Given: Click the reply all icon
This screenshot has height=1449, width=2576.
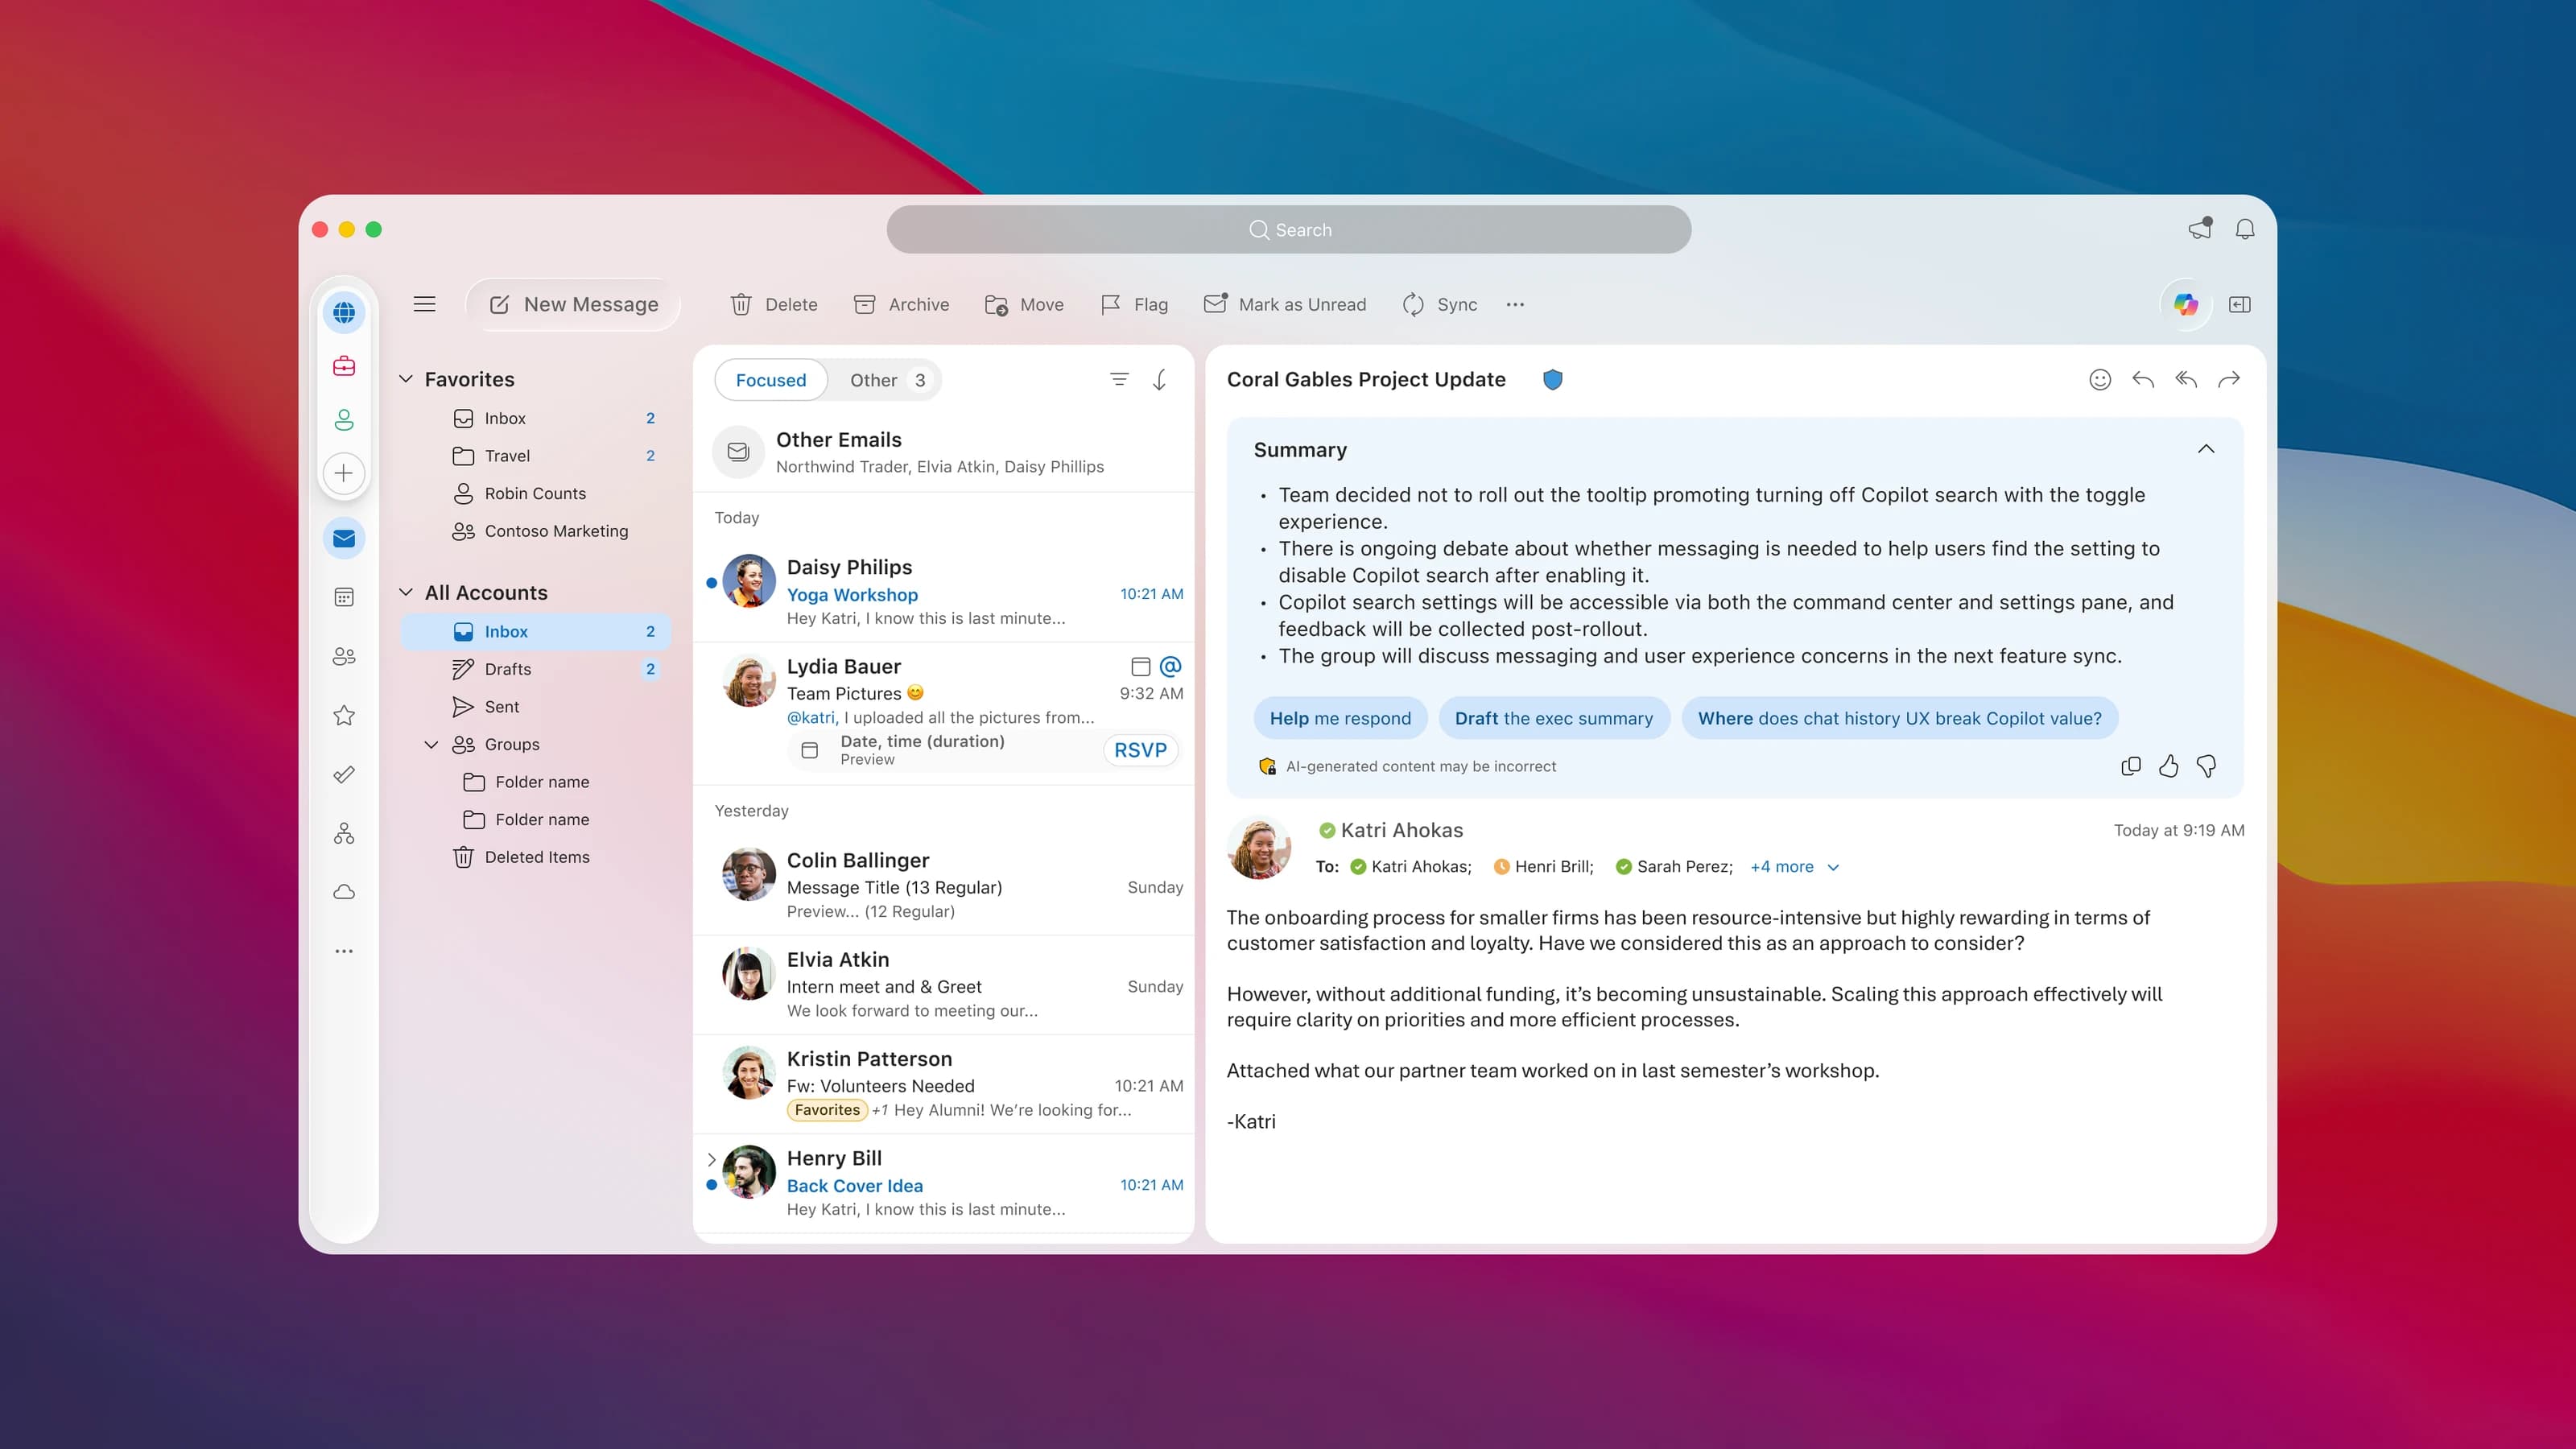Looking at the screenshot, I should pos(2186,379).
